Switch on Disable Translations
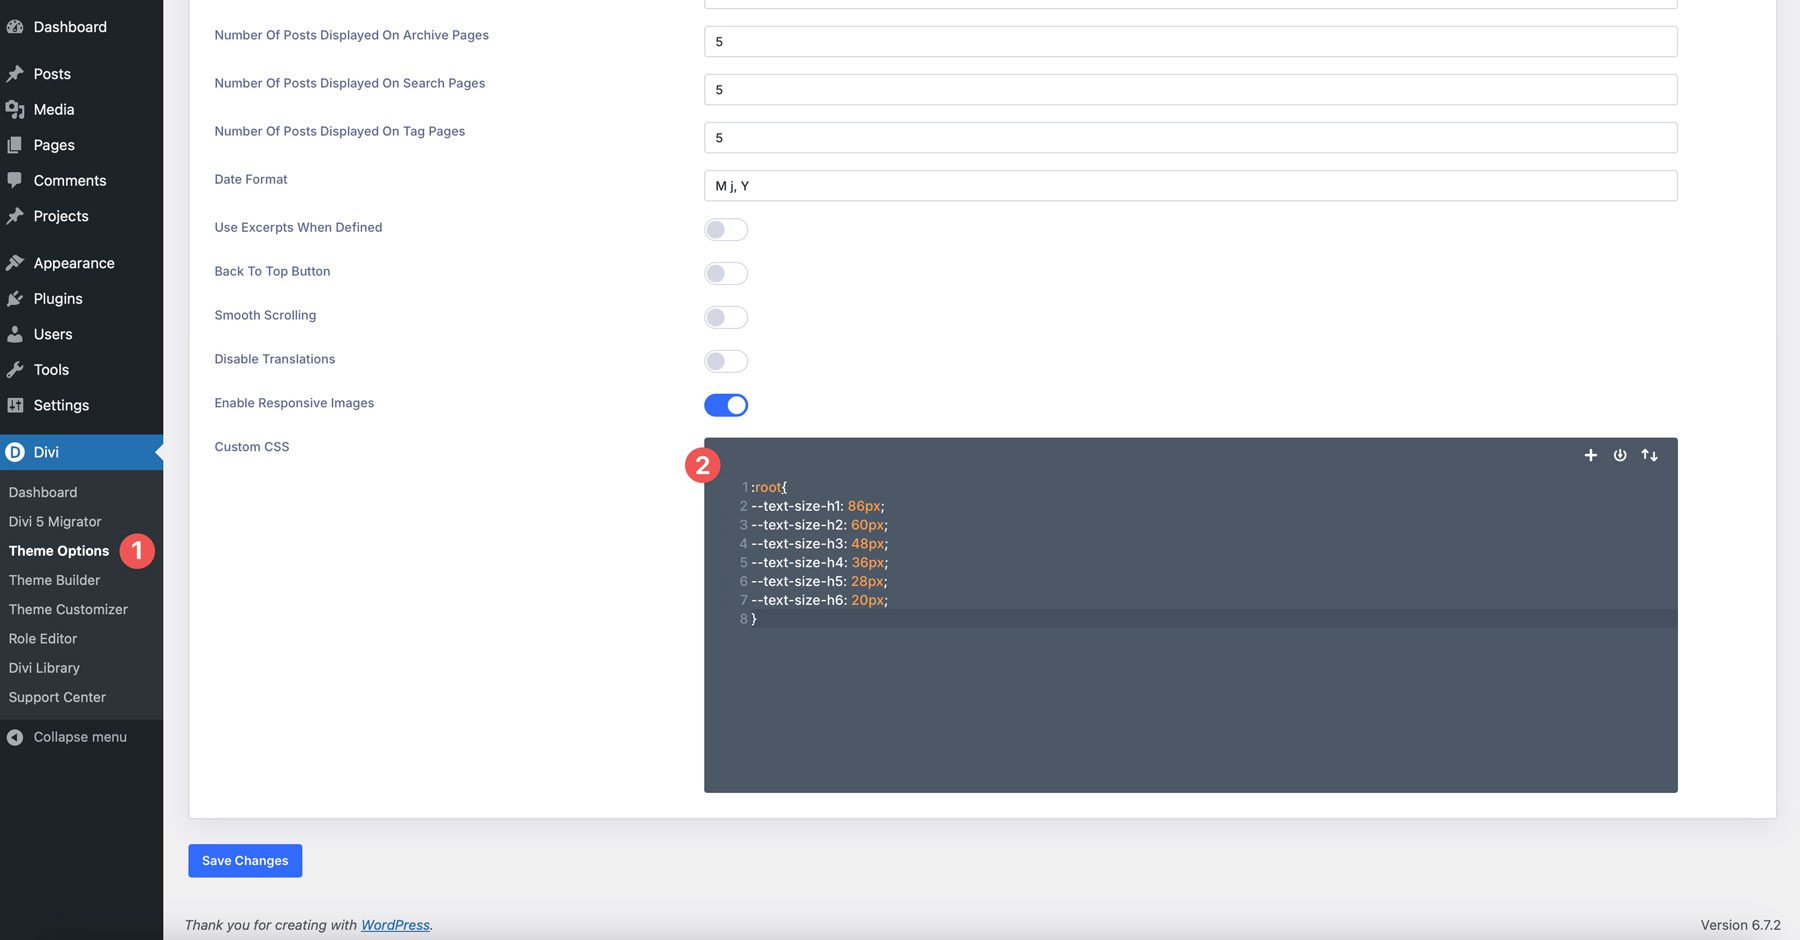This screenshot has height=940, width=1800. [726, 361]
